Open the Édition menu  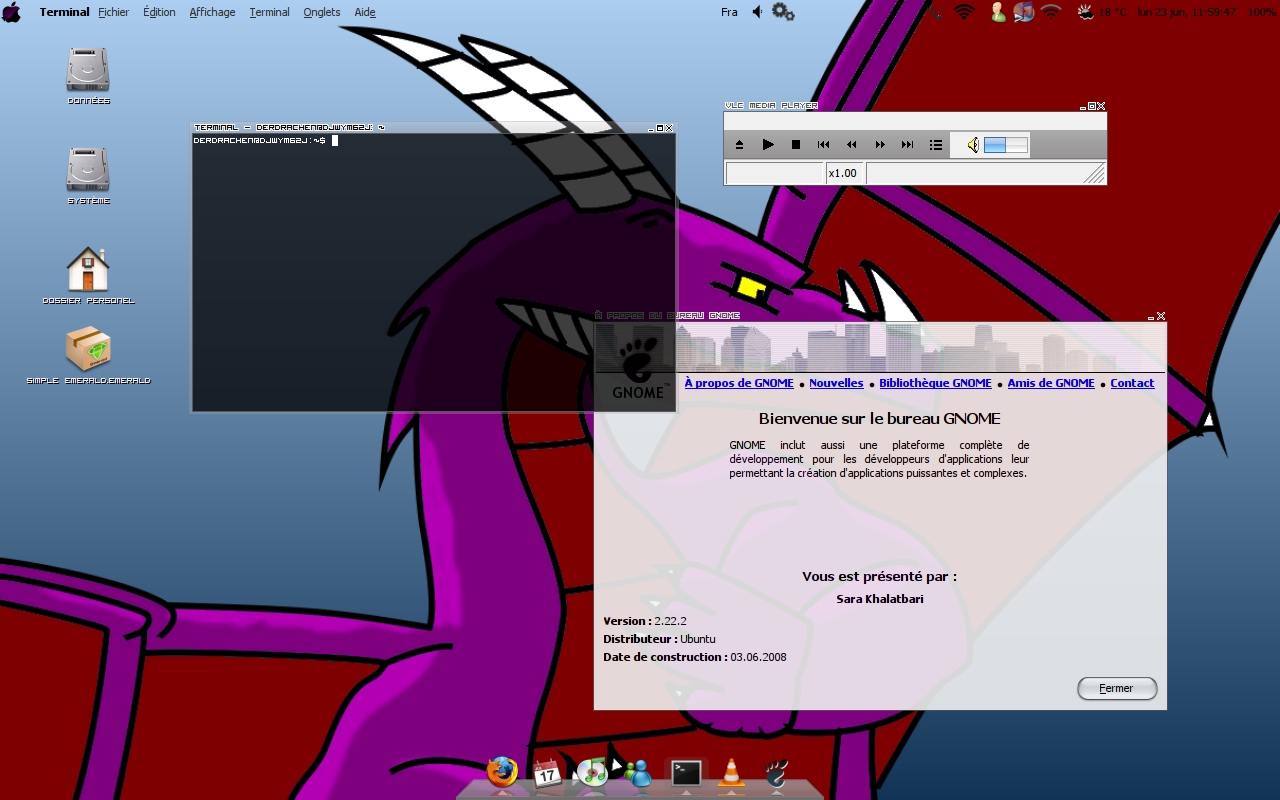click(x=159, y=12)
